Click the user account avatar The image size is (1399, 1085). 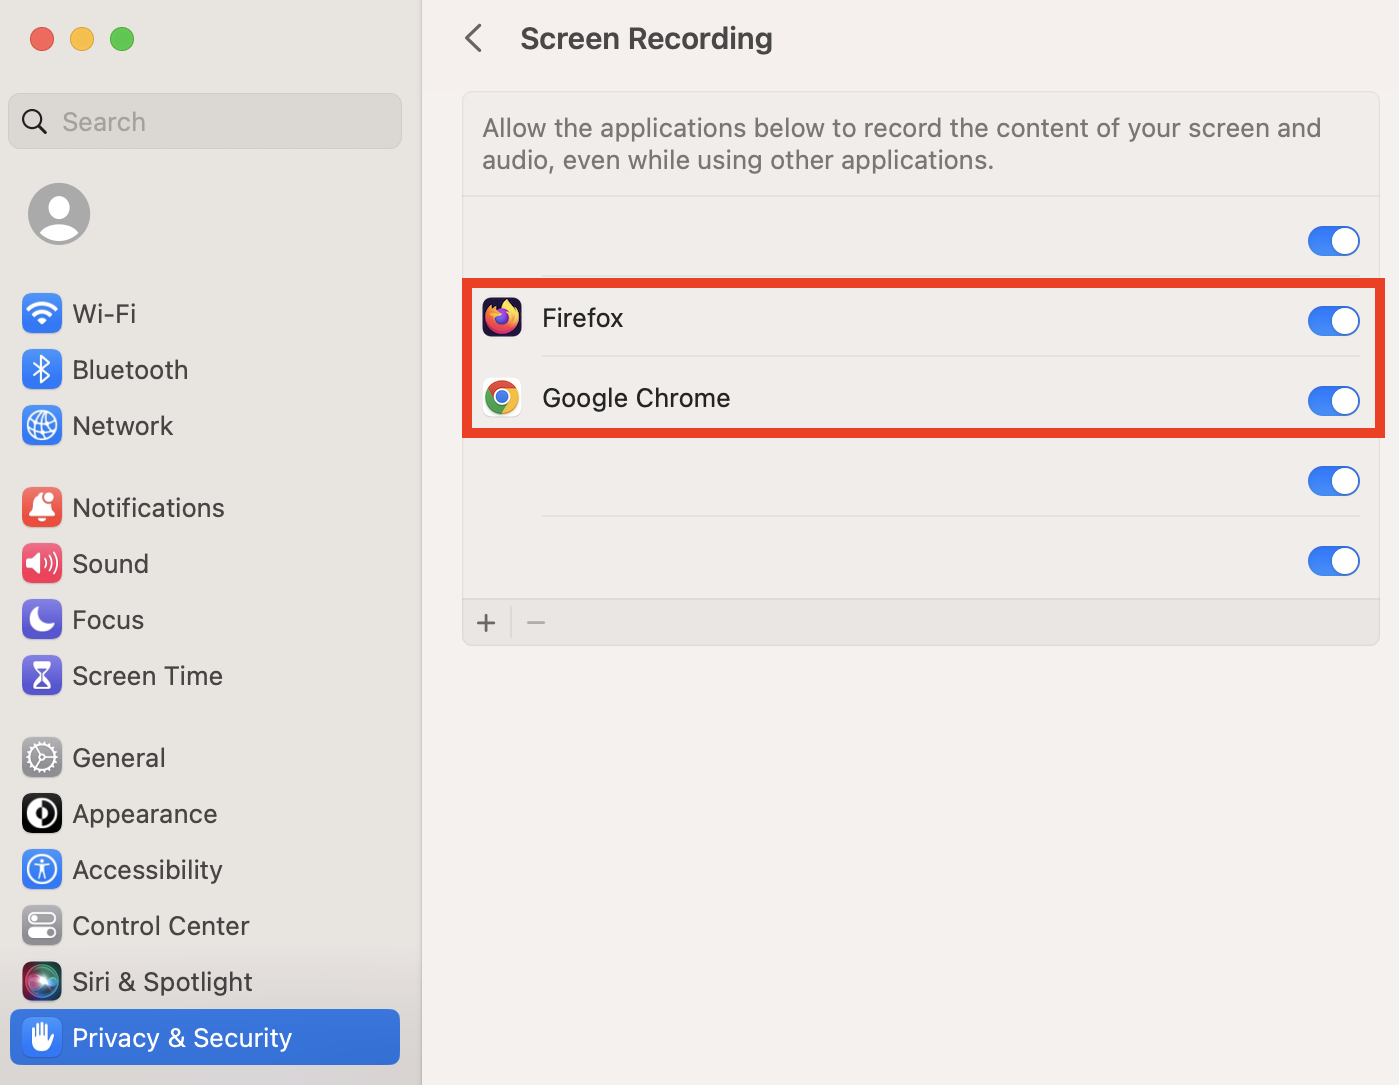click(59, 214)
